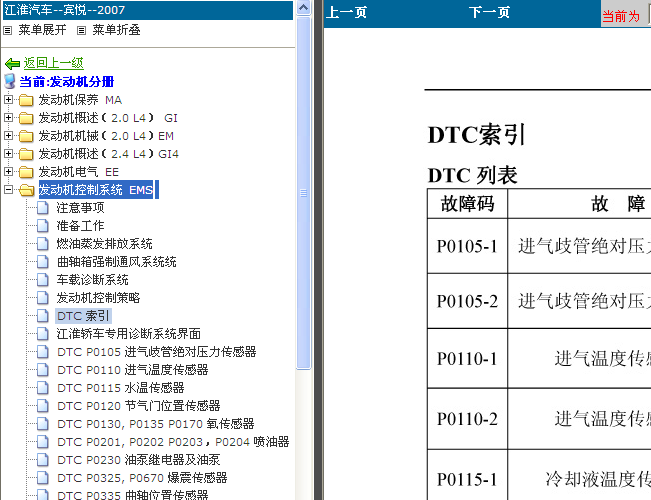Image resolution: width=651 pixels, height=500 pixels.
Task: Click the 菜单展开 menu icon
Action: click(x=7, y=30)
